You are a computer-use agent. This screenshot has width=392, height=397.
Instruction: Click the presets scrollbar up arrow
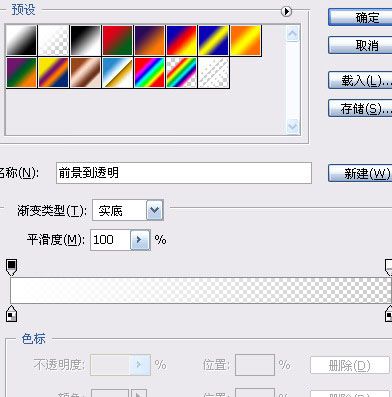(292, 34)
